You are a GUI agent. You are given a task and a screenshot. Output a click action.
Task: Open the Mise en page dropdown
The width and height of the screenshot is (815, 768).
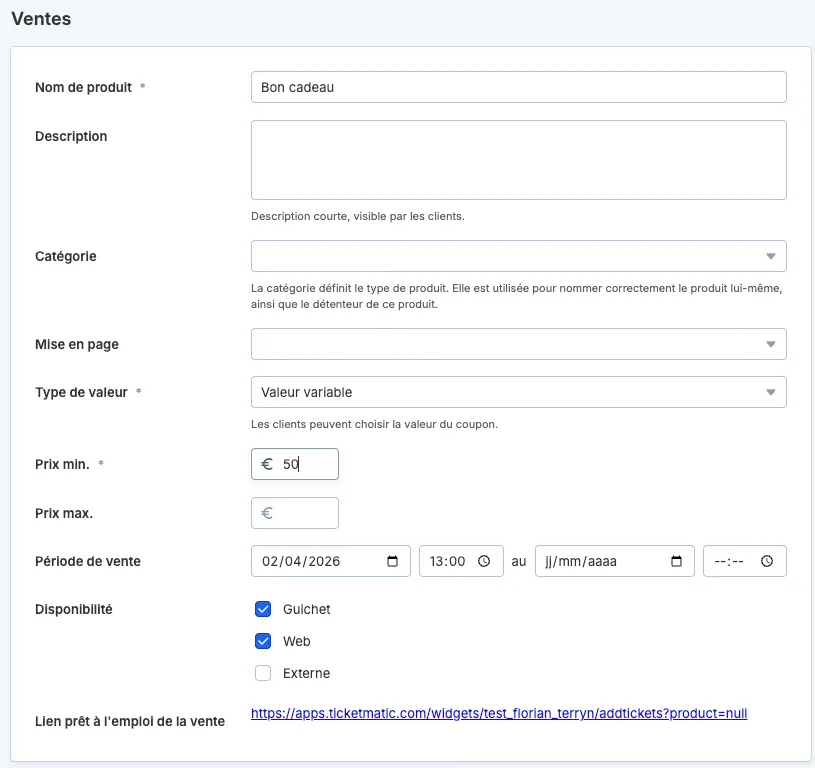(x=518, y=344)
